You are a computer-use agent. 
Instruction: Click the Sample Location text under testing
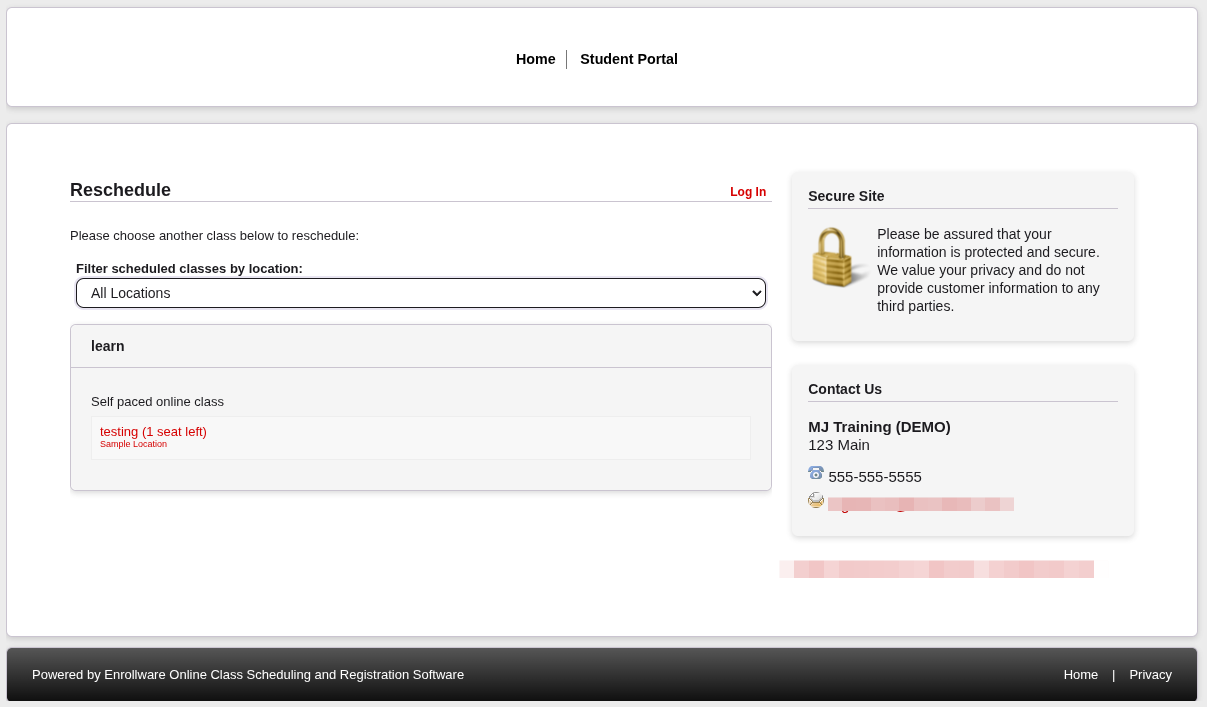coord(133,444)
